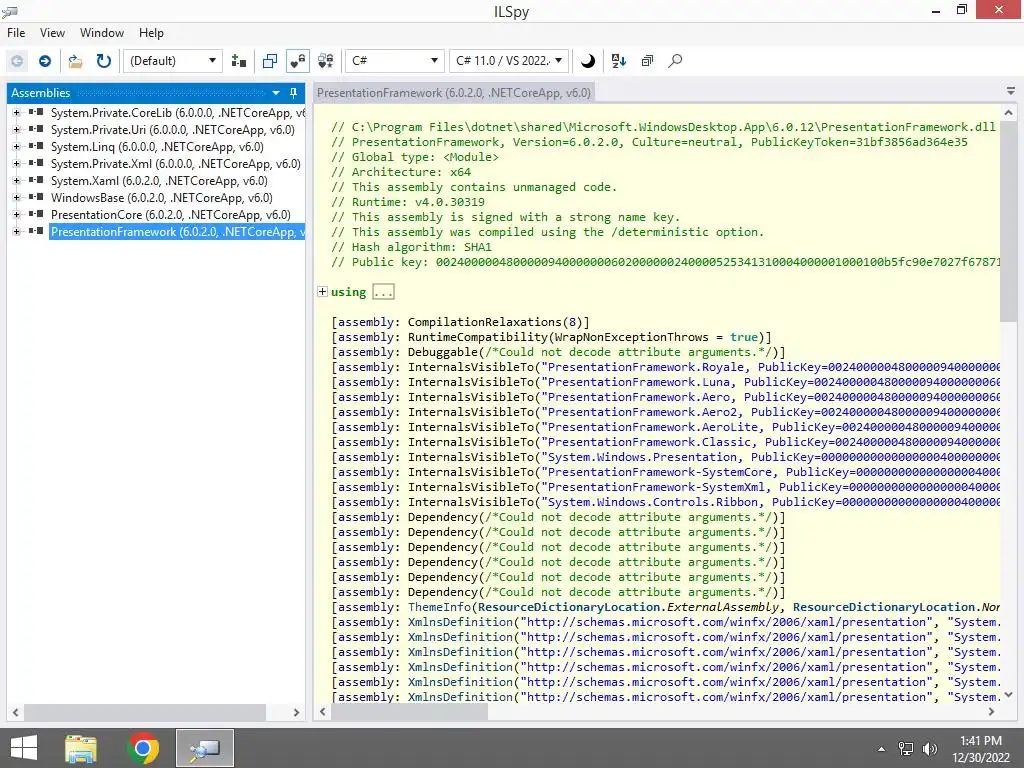Show hidden tray icons arrow
This screenshot has height=768, width=1024.
click(882, 749)
